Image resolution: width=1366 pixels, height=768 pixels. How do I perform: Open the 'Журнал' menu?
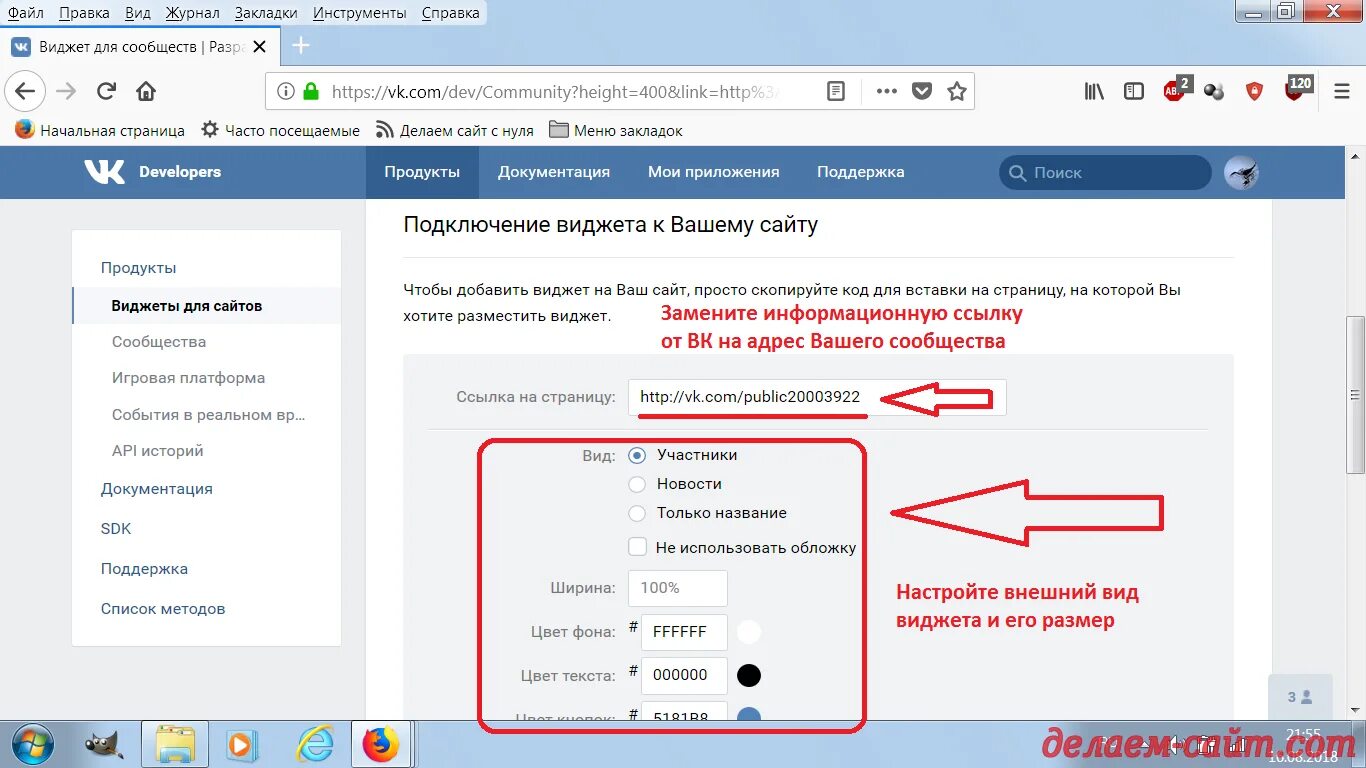[x=193, y=13]
